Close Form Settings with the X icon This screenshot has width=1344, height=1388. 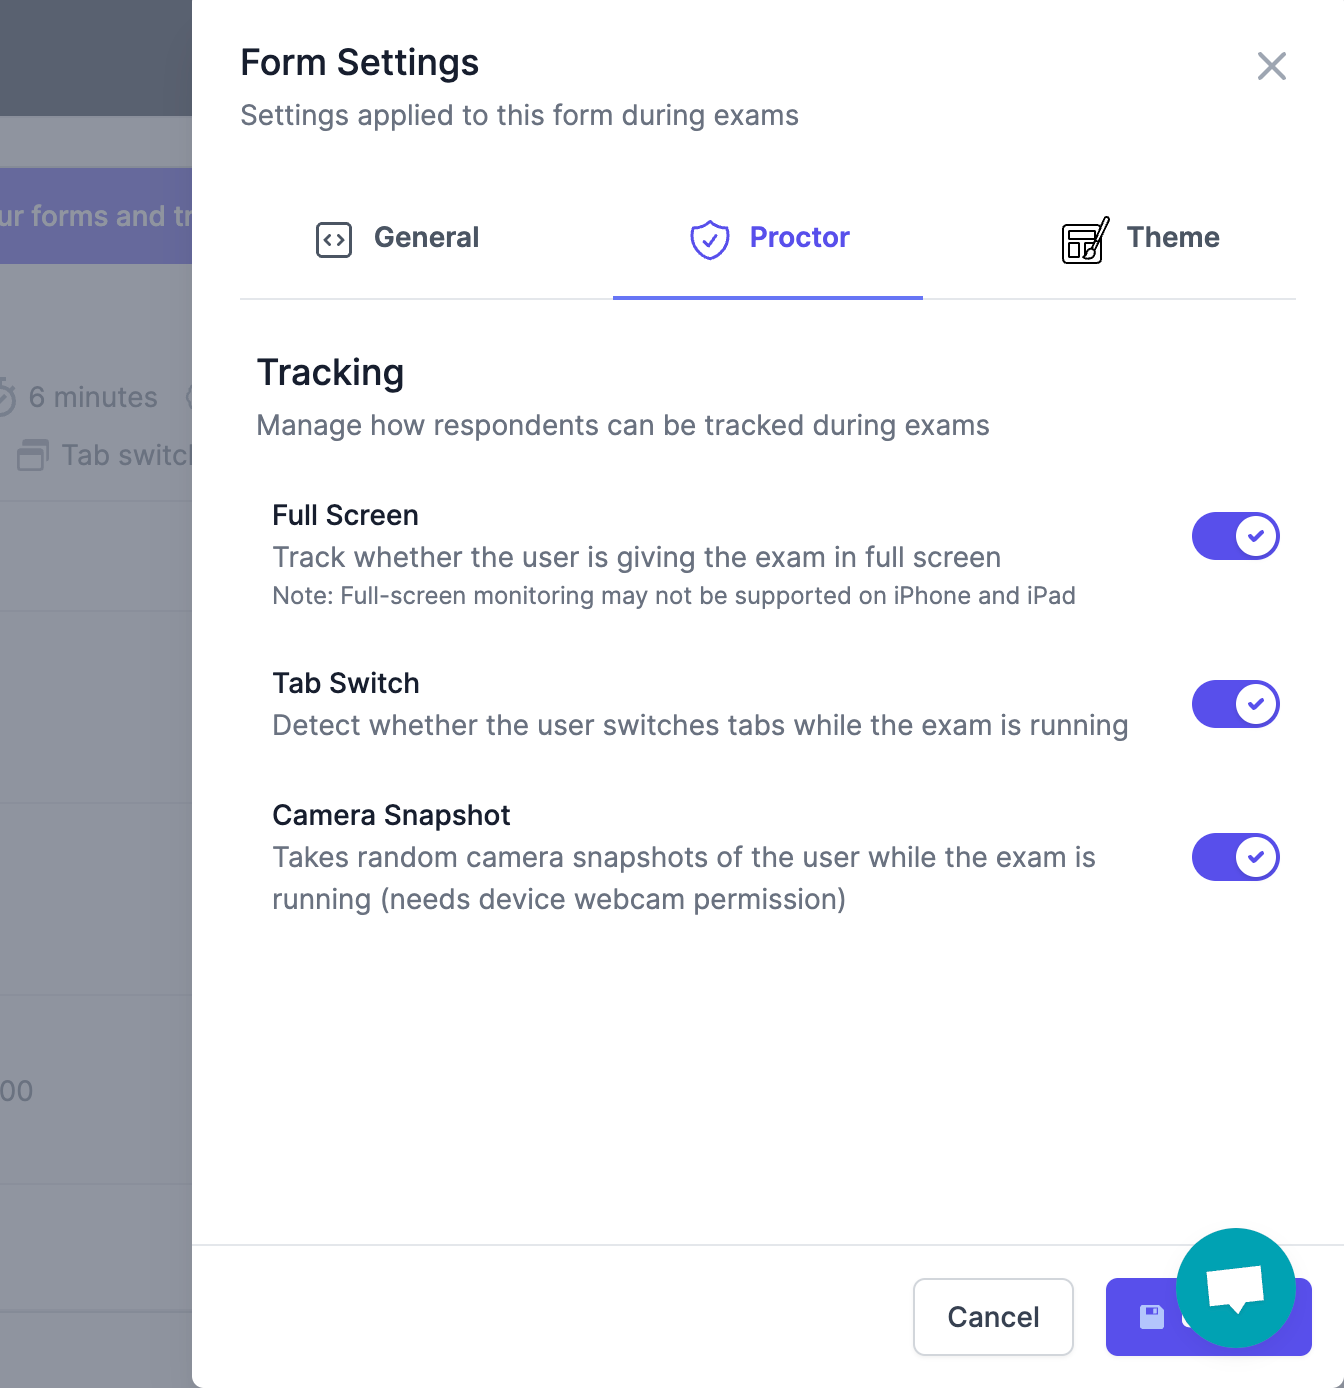1272,66
